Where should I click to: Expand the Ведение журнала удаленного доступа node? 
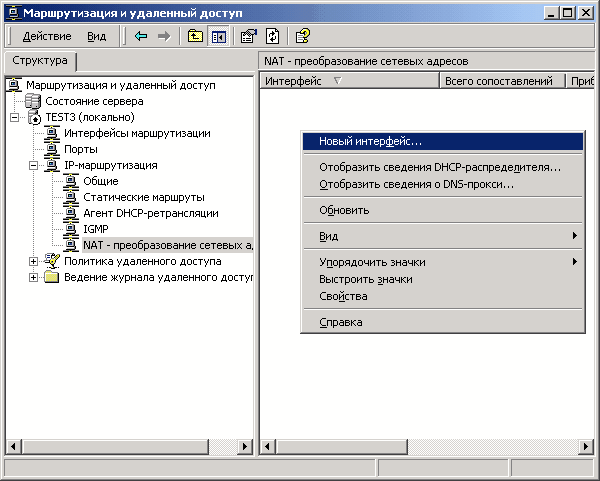coord(34,277)
